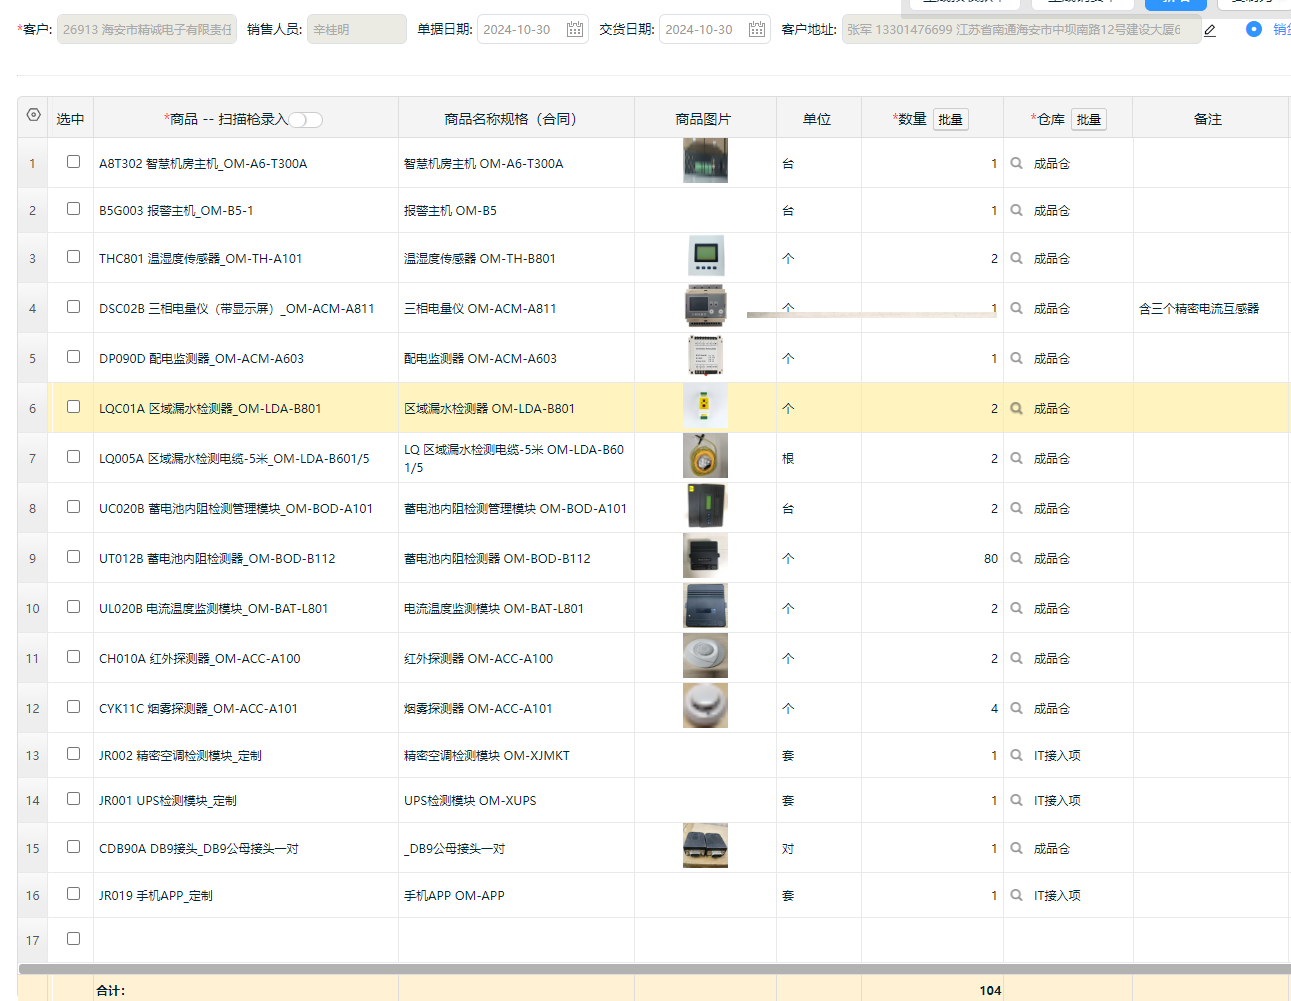Tick checkbox in empty row 17
Viewport: 1291px width, 1001px height.
tap(73, 938)
